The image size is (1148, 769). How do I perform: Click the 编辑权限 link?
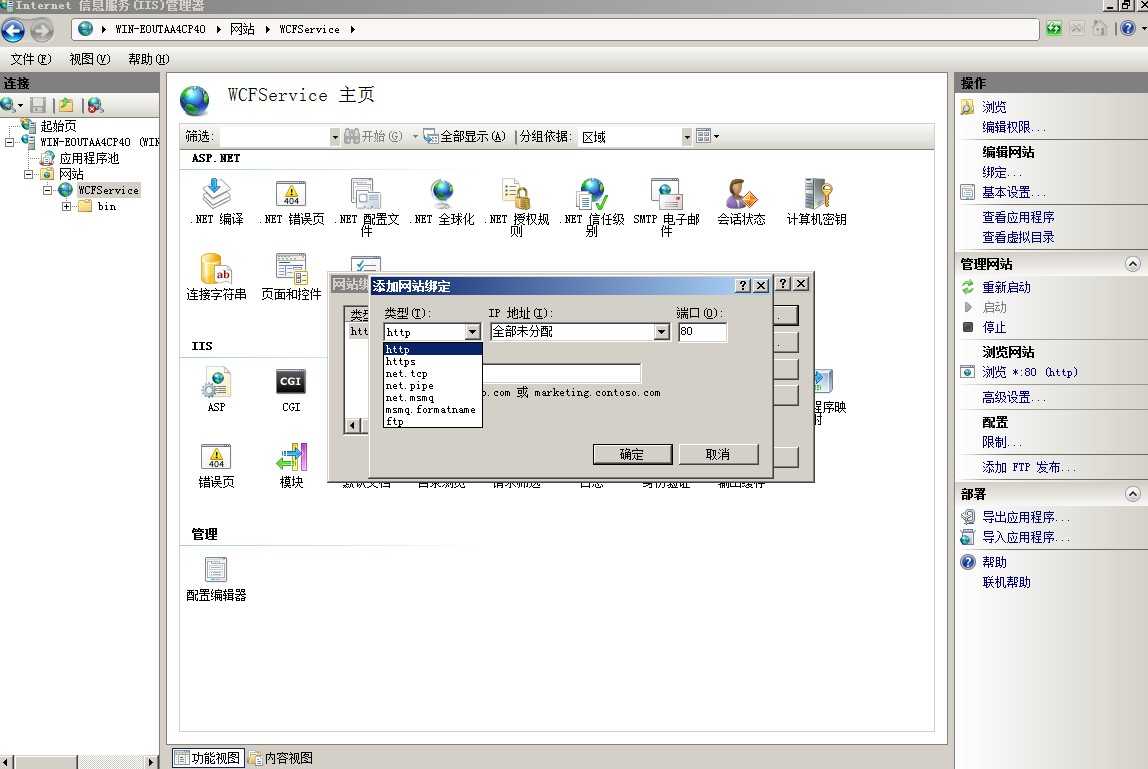click(x=1013, y=127)
